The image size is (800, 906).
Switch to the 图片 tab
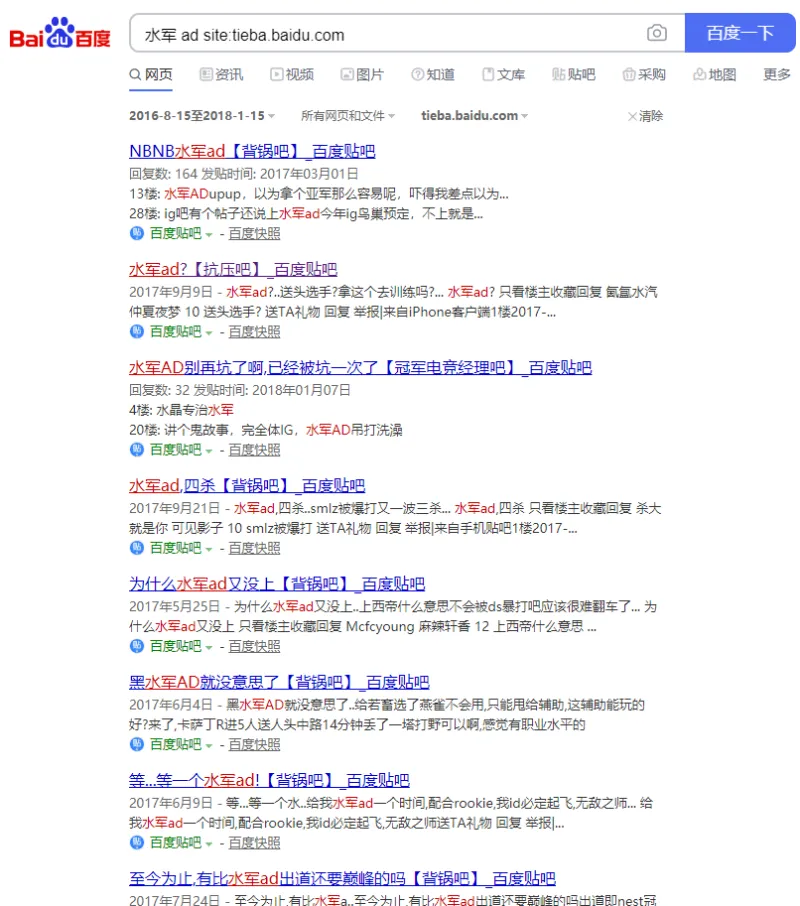[362, 75]
